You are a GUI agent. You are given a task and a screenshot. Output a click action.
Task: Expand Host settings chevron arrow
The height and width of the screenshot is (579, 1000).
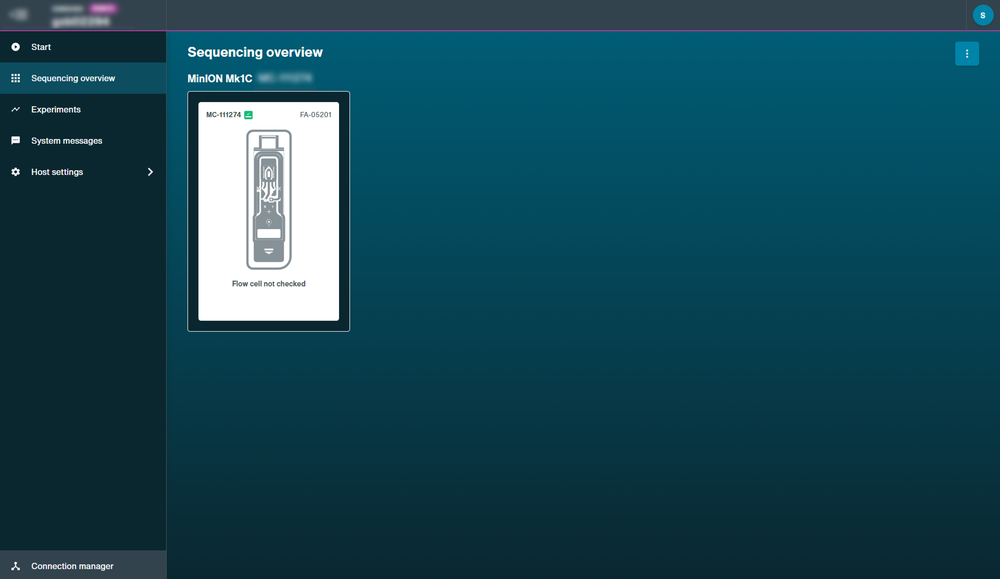click(x=150, y=172)
